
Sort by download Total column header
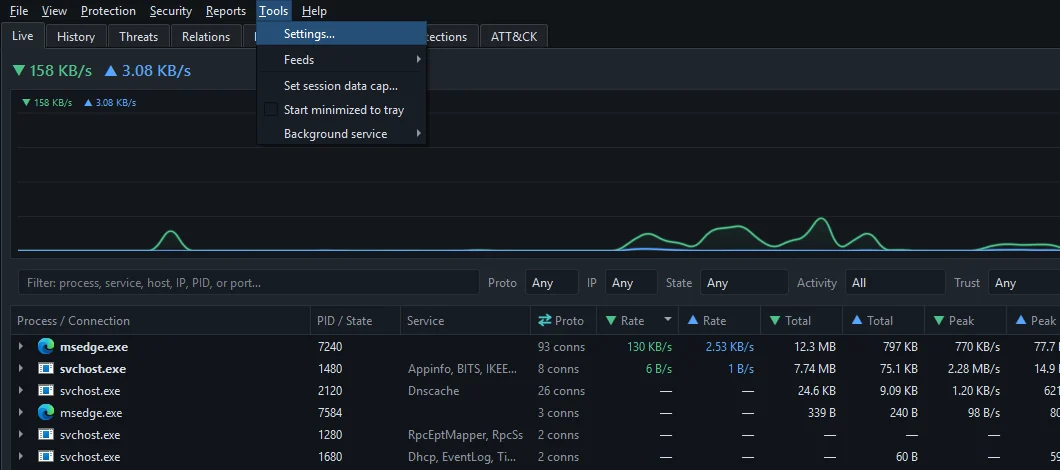[802, 321]
